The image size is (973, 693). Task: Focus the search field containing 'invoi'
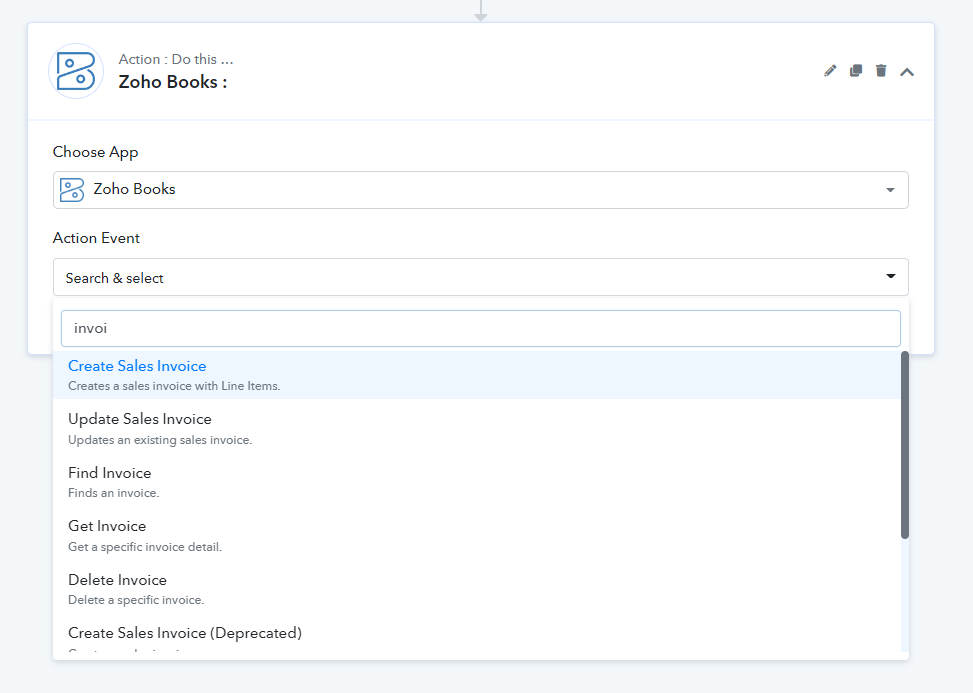(x=480, y=328)
